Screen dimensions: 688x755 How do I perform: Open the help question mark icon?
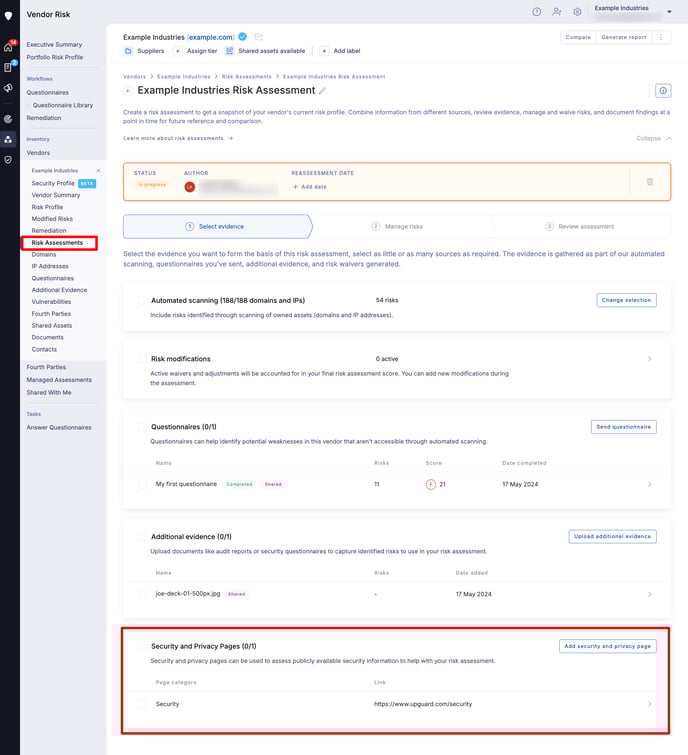coord(536,12)
